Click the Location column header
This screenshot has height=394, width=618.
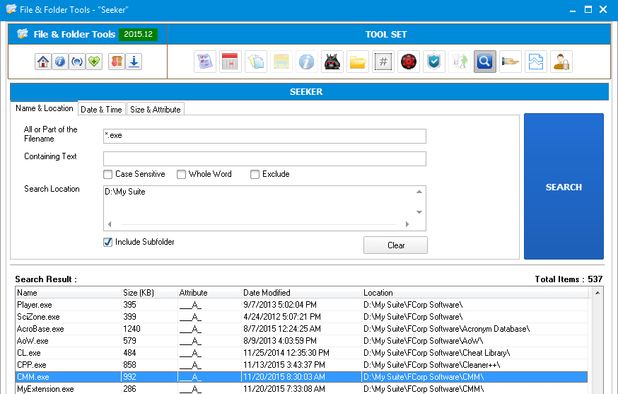click(475, 293)
